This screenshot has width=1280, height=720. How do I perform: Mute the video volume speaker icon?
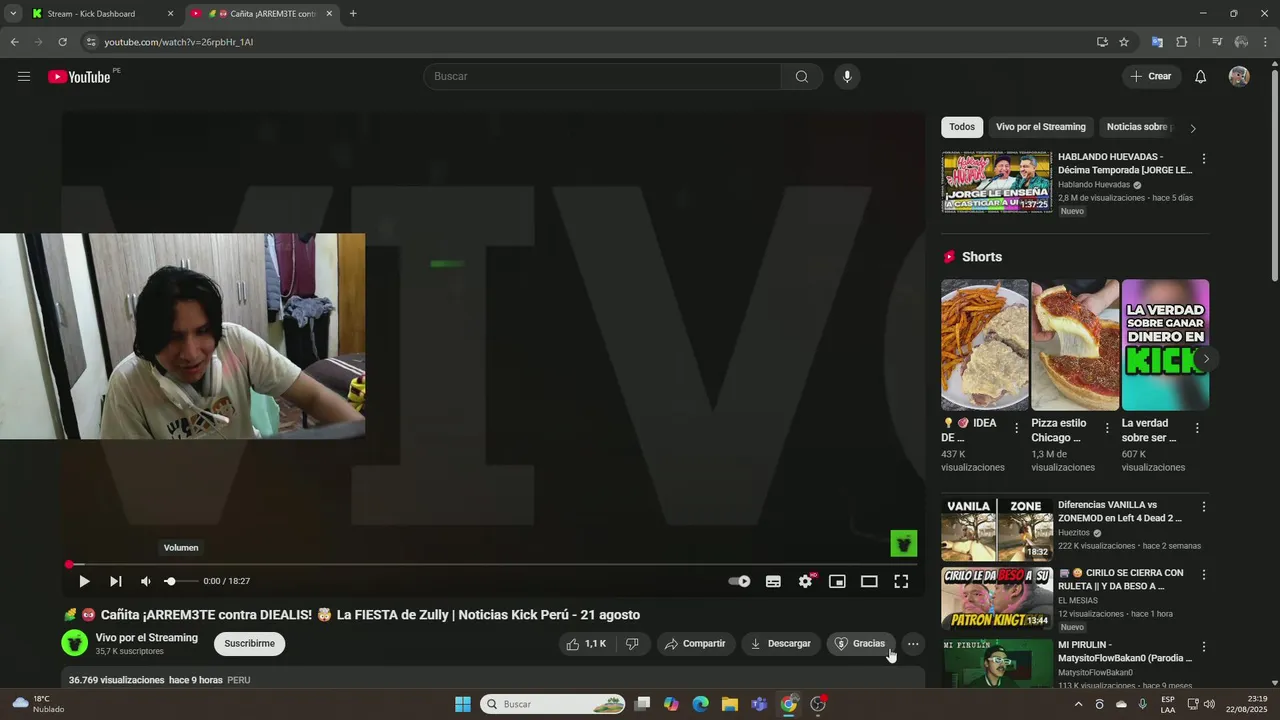click(146, 581)
